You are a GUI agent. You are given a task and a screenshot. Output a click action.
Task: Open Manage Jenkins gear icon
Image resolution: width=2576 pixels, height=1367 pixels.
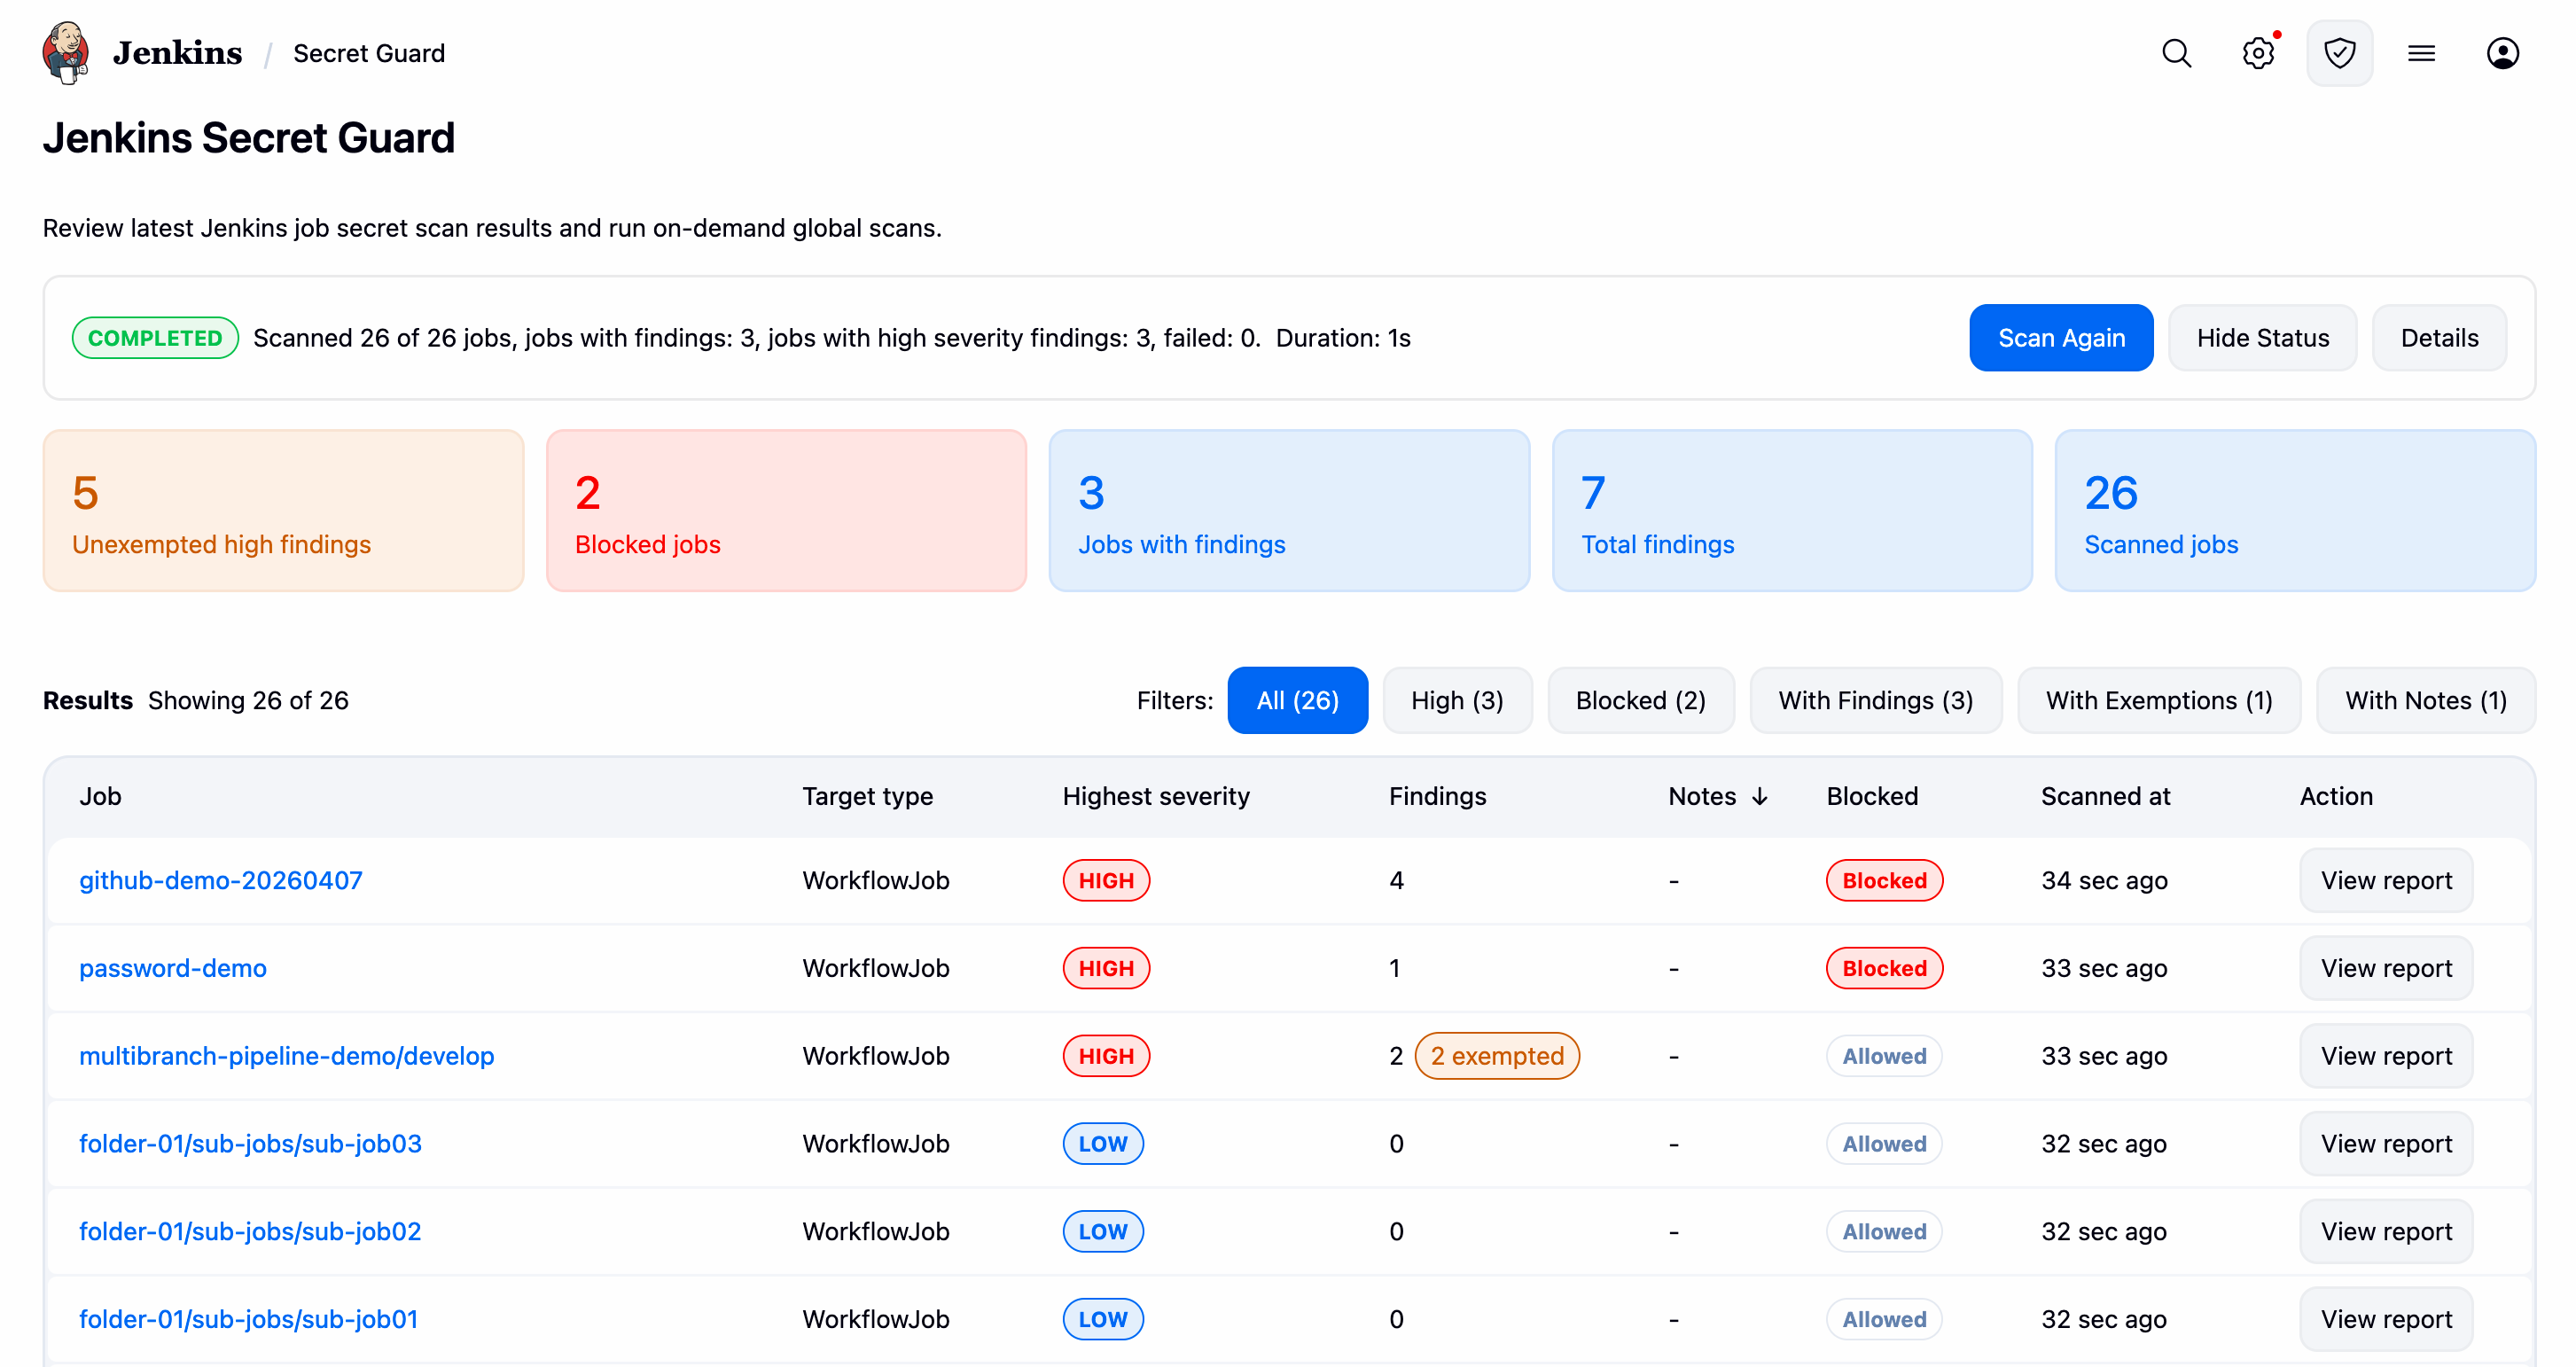click(x=2258, y=53)
